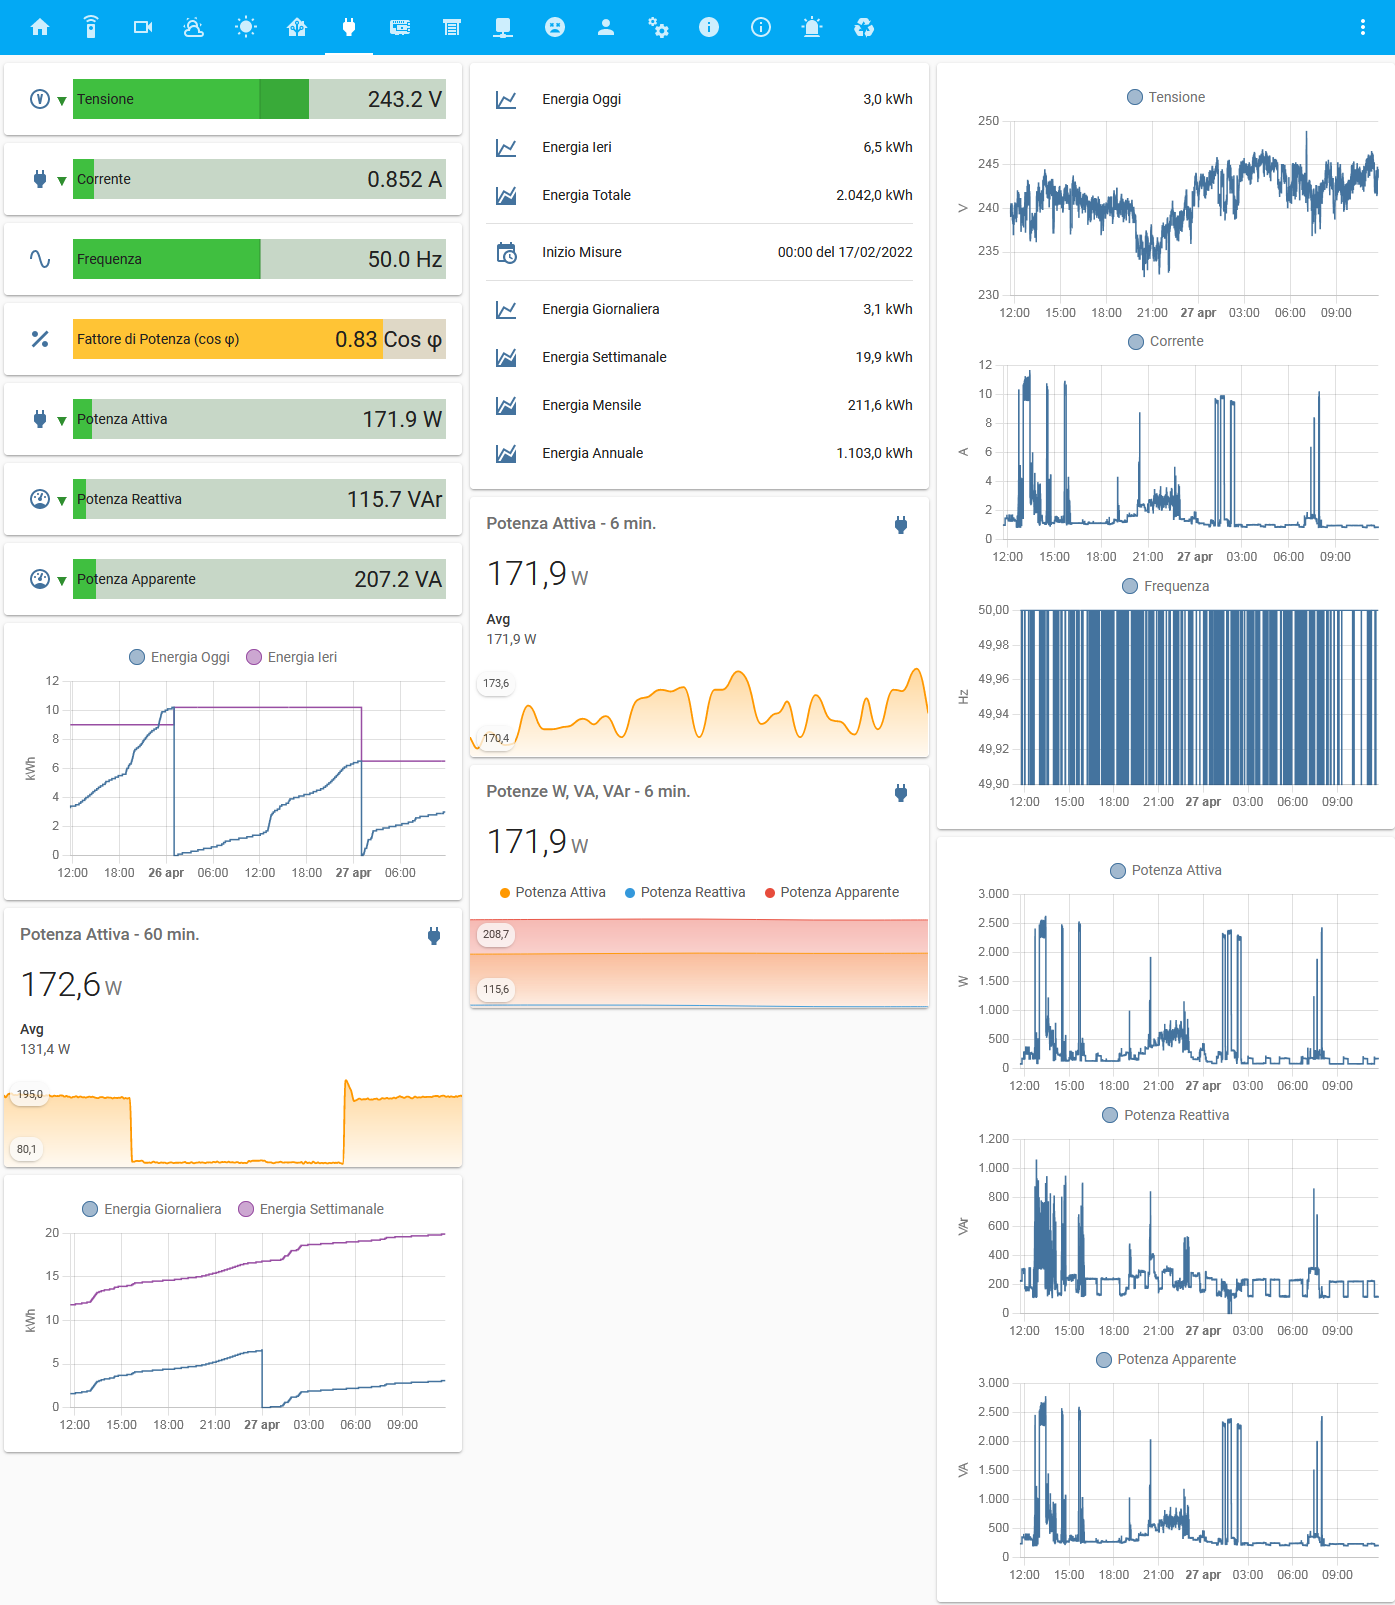Viewport: 1395px width, 1605px height.
Task: Click the Potenza Apparente gauge icon
Action: (40, 579)
